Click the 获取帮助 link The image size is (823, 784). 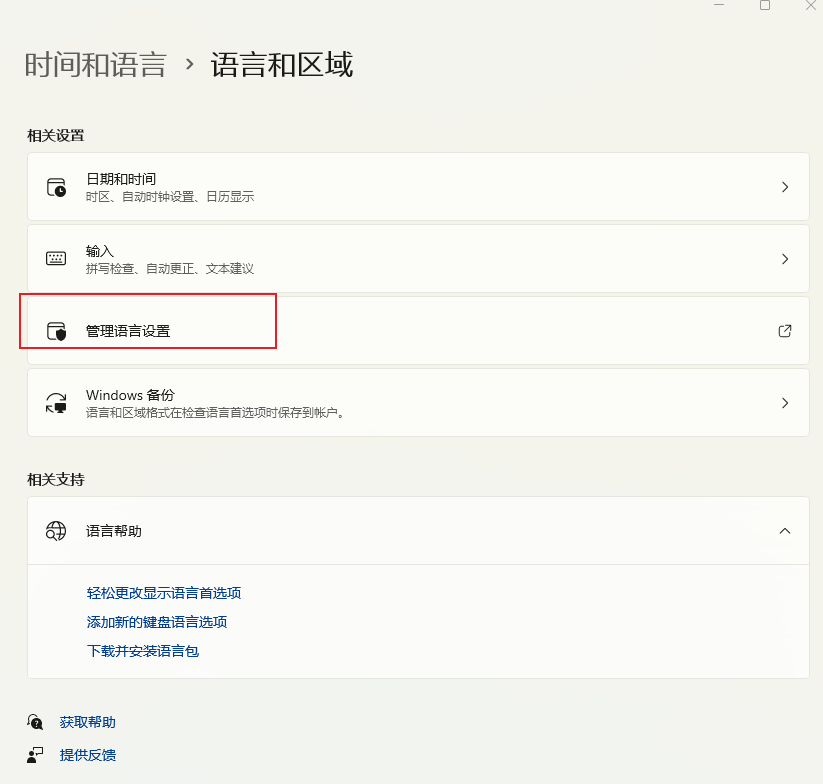(x=88, y=722)
